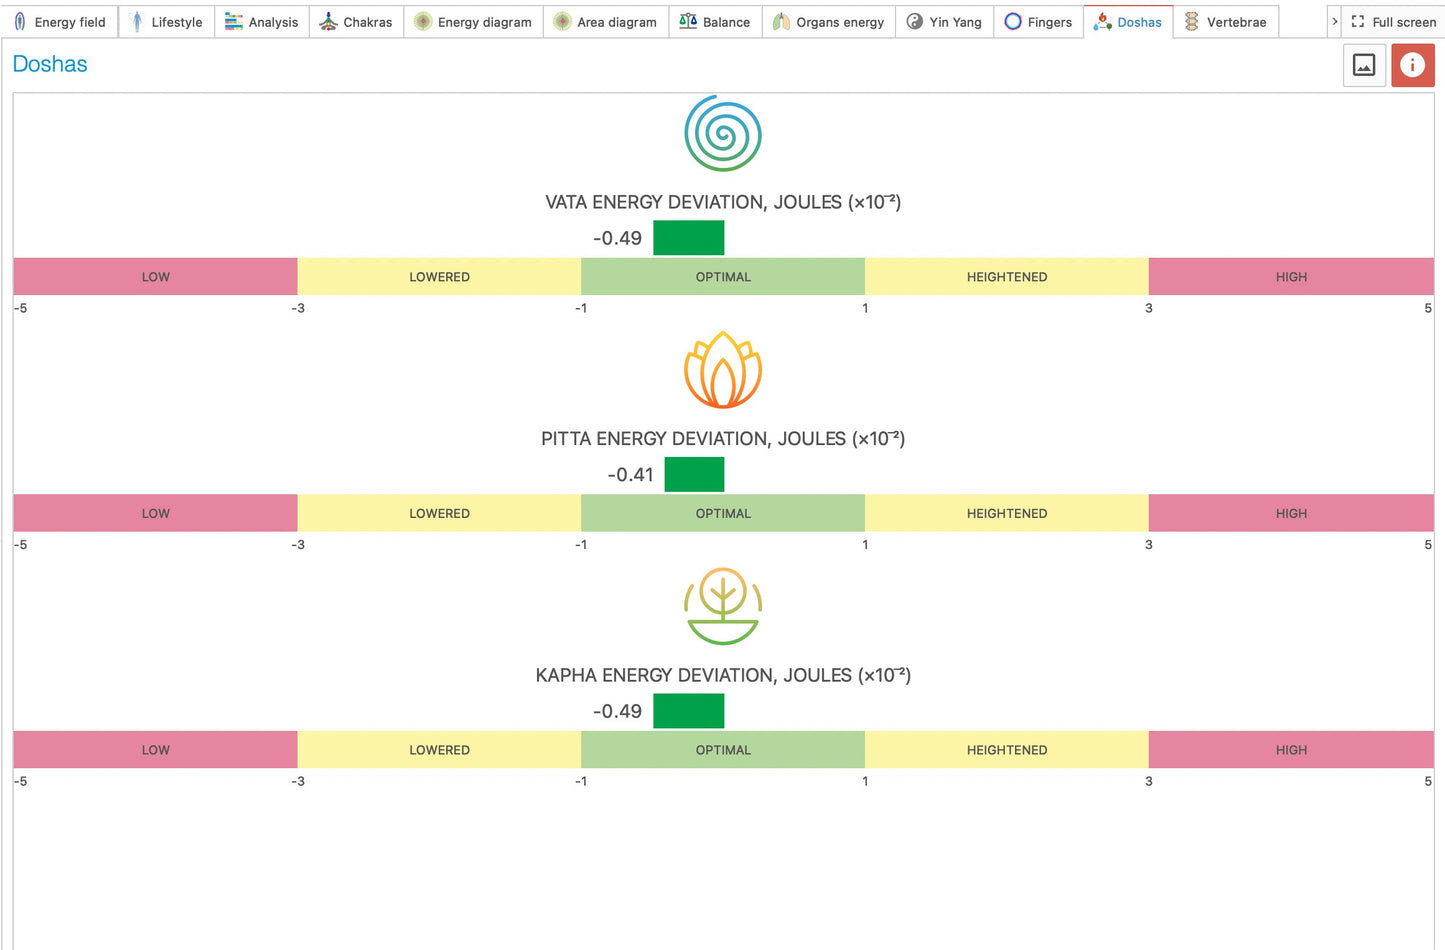Viewport: 1445px width, 950px height.
Task: Click the Kapha HEIGHTENED range segment
Action: (1007, 750)
